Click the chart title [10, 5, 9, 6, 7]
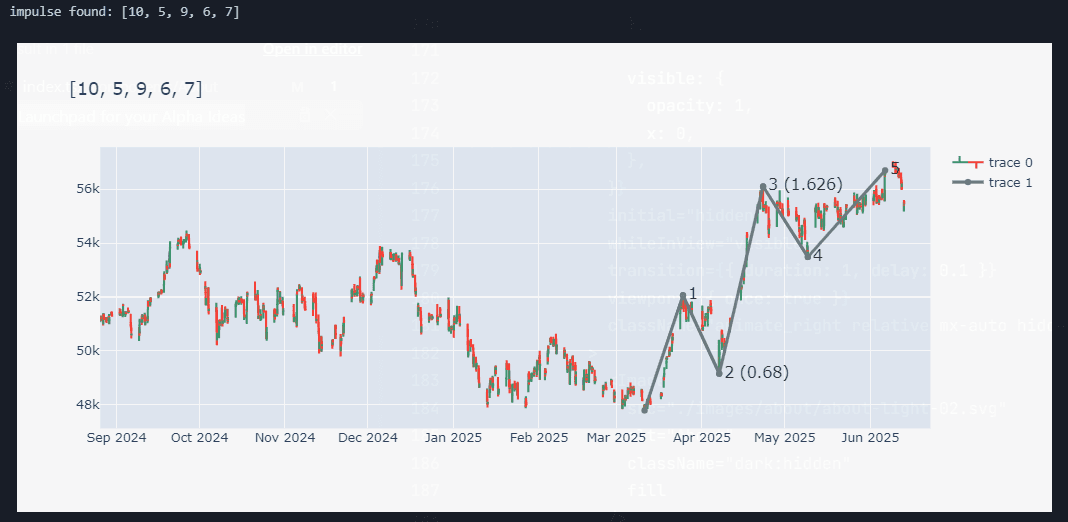 pos(136,89)
